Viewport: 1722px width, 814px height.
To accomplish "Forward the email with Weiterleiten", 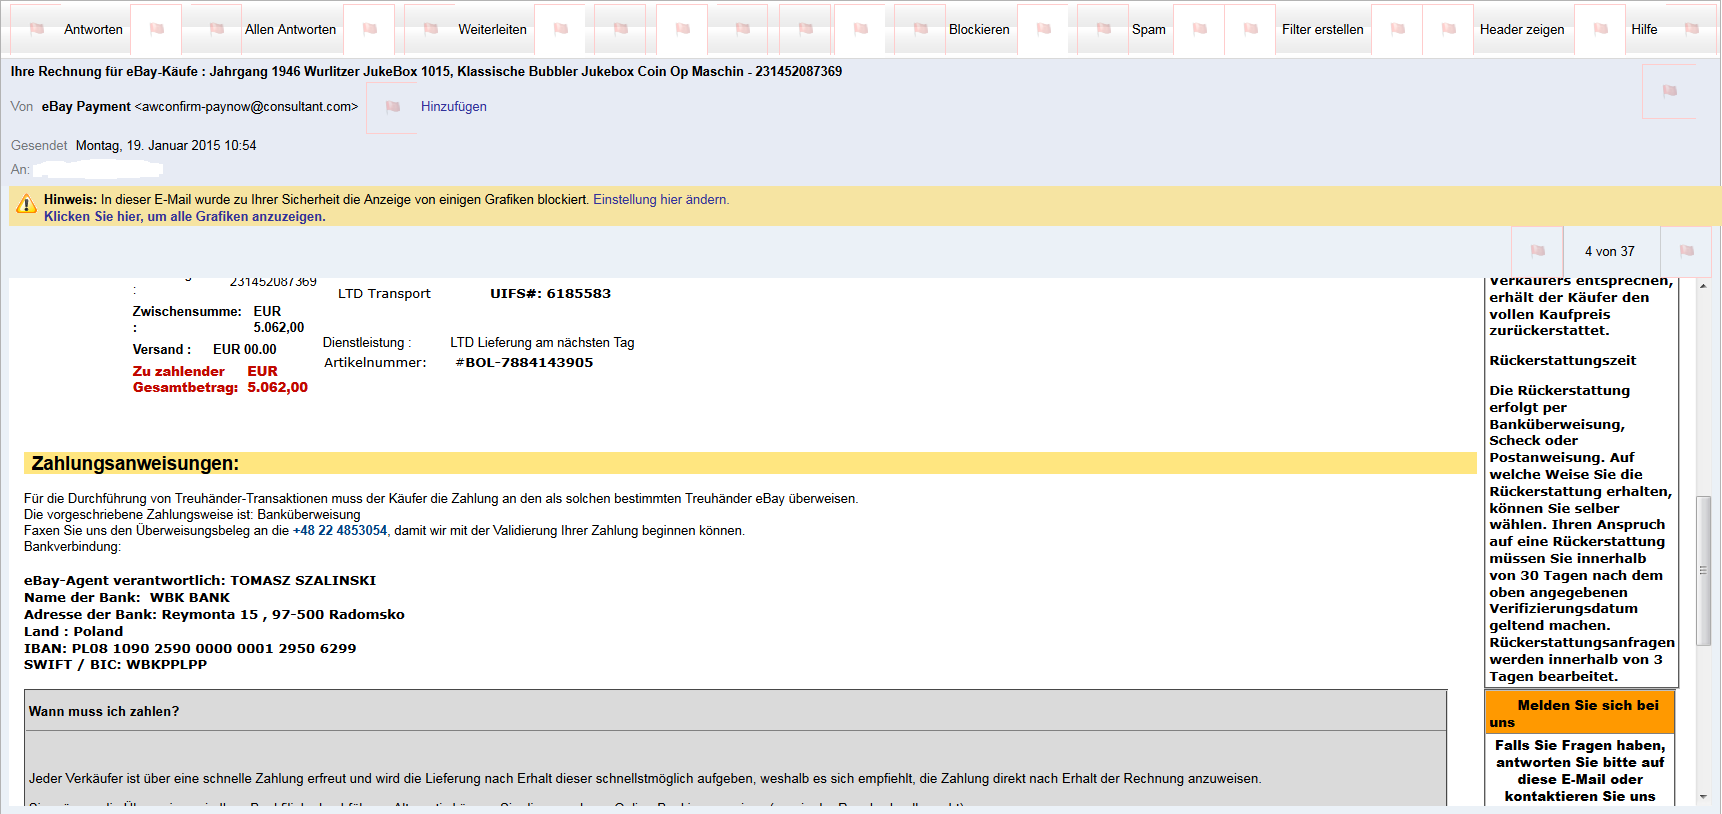I will [492, 29].
